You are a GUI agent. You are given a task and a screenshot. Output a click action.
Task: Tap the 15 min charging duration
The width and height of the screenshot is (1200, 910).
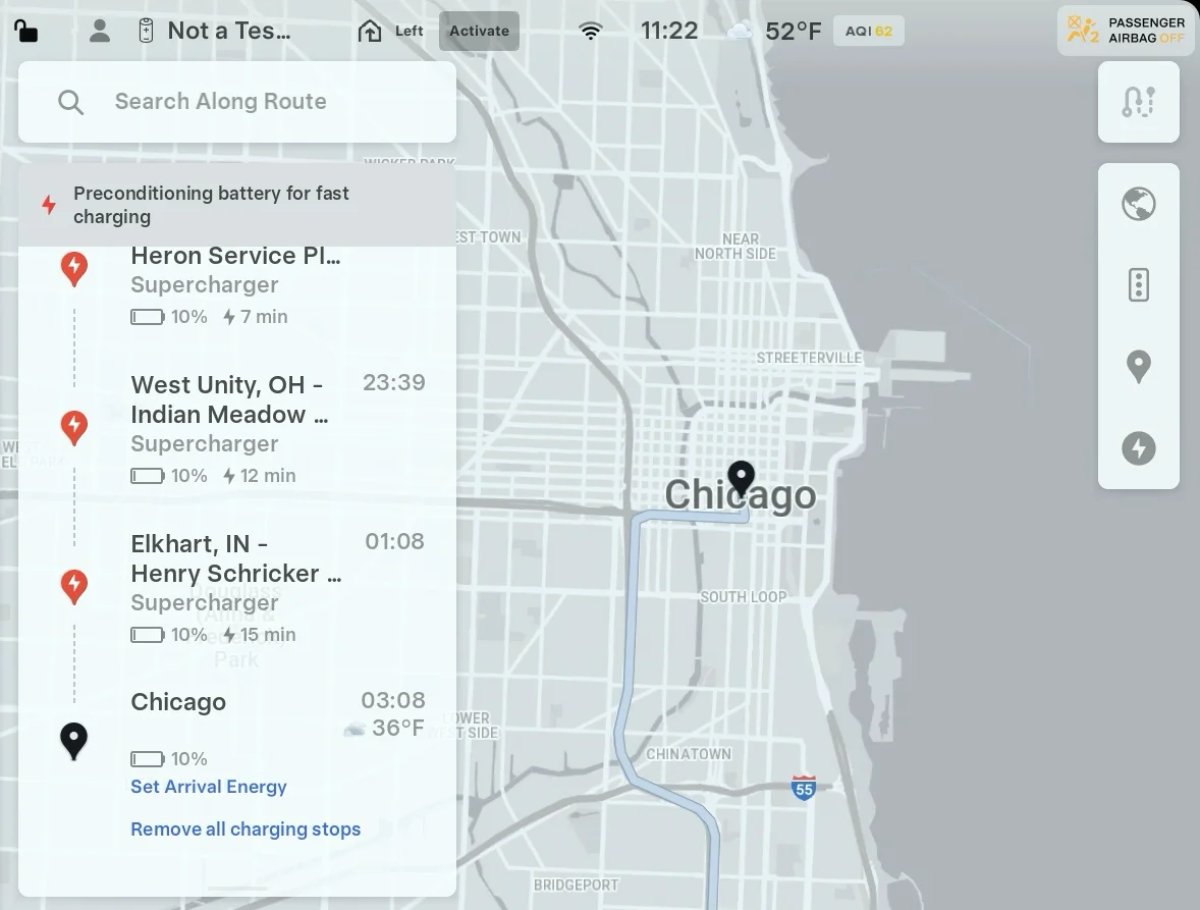tap(259, 635)
